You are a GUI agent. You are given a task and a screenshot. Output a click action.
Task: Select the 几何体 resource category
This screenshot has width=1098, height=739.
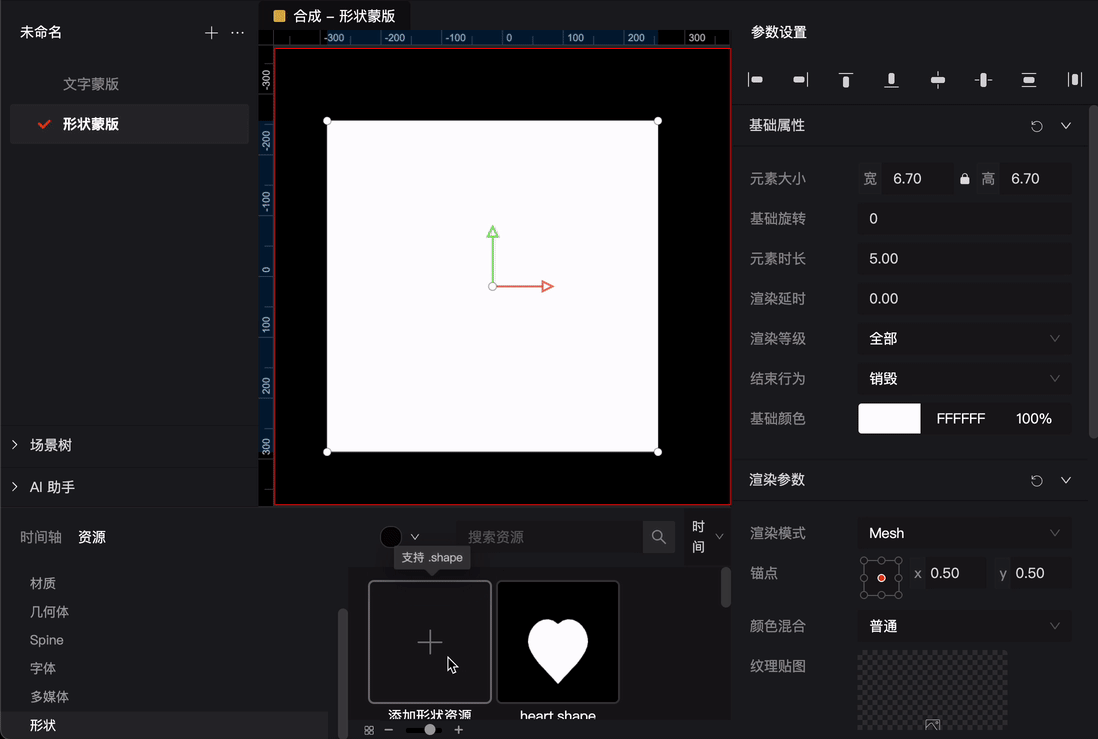coord(49,612)
